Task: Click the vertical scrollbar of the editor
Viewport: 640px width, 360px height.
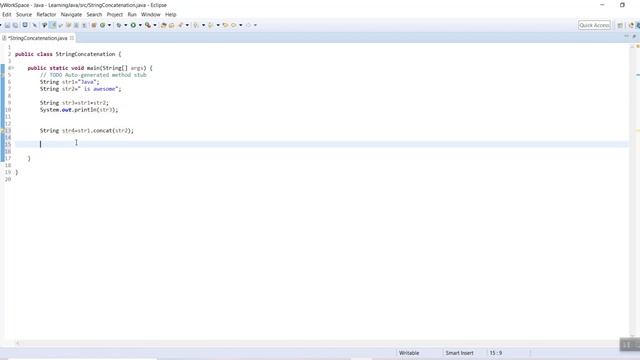Action: point(632,192)
